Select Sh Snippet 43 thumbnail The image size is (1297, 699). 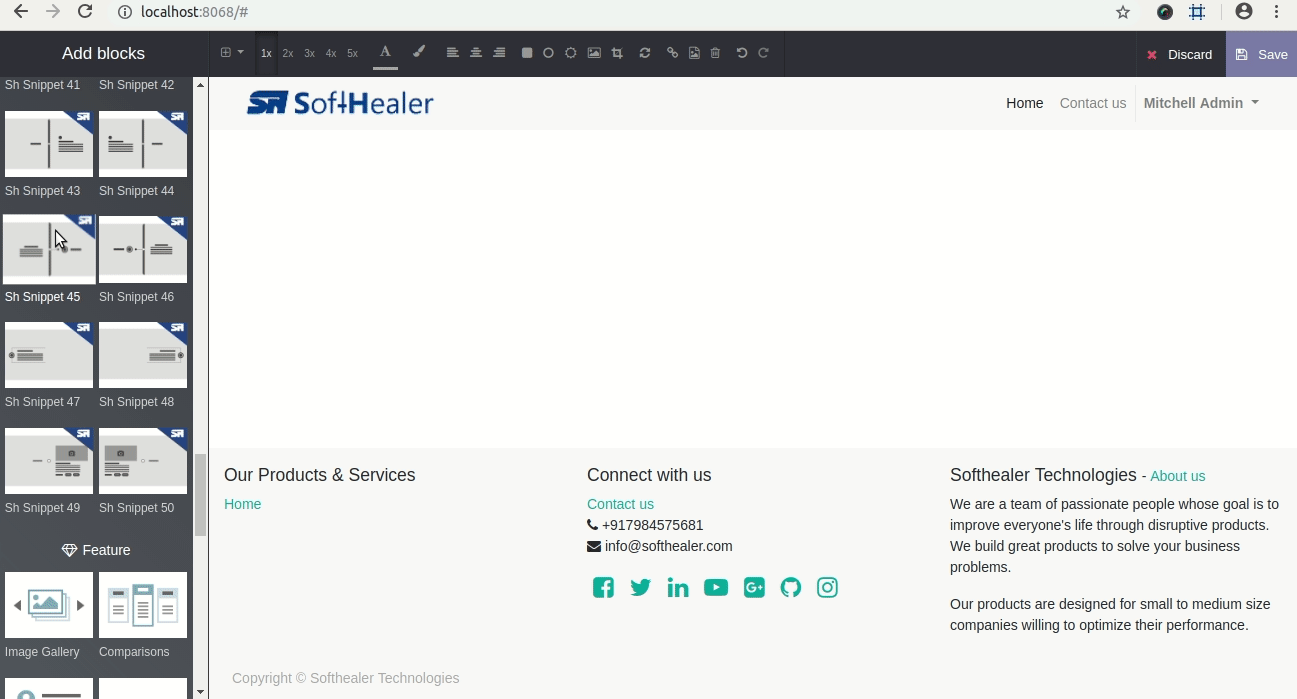tap(49, 143)
